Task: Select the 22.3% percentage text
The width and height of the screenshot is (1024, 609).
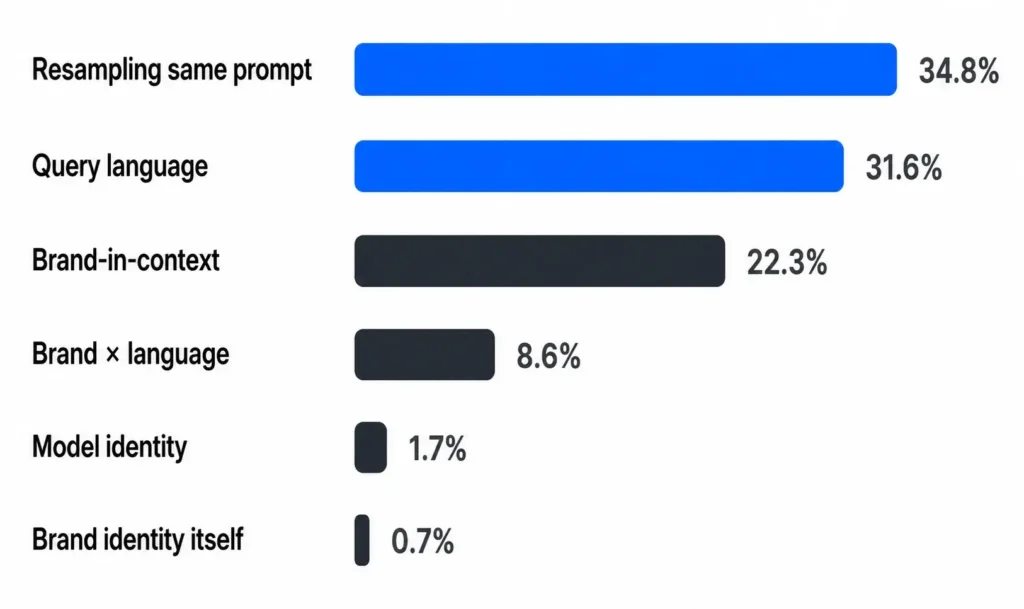Action: pos(787,263)
